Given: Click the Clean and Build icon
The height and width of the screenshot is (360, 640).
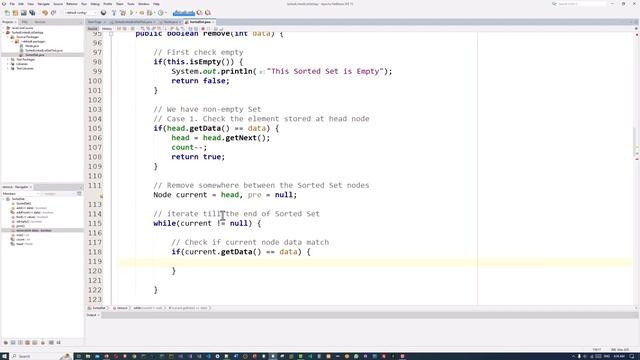Looking at the screenshot, I should (x=122, y=13).
